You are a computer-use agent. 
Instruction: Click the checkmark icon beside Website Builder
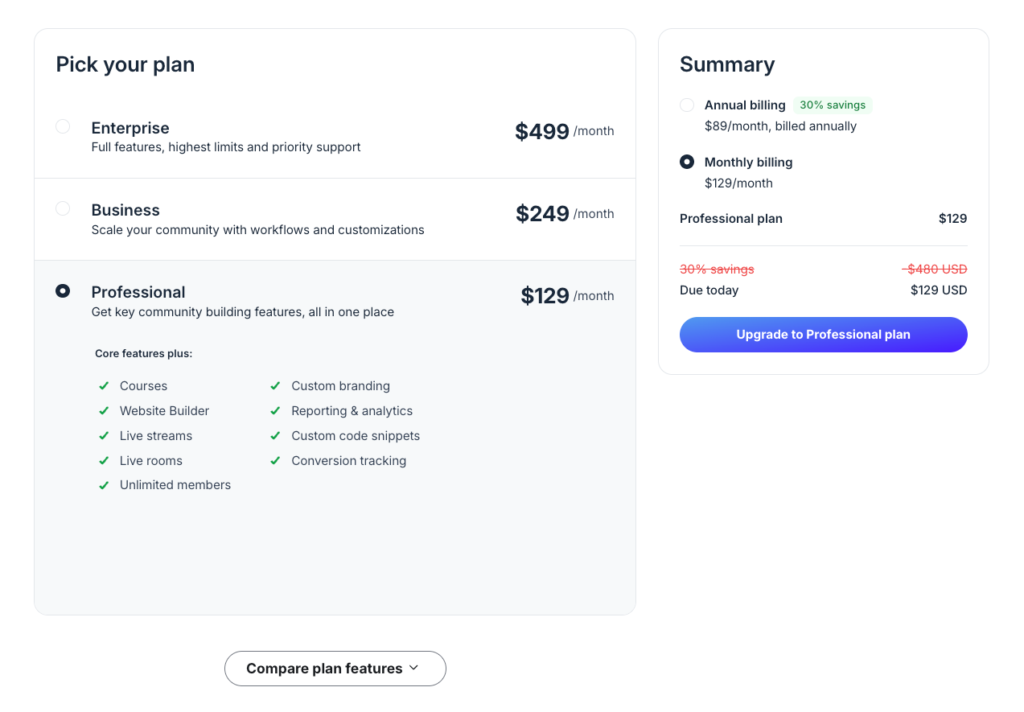(103, 411)
